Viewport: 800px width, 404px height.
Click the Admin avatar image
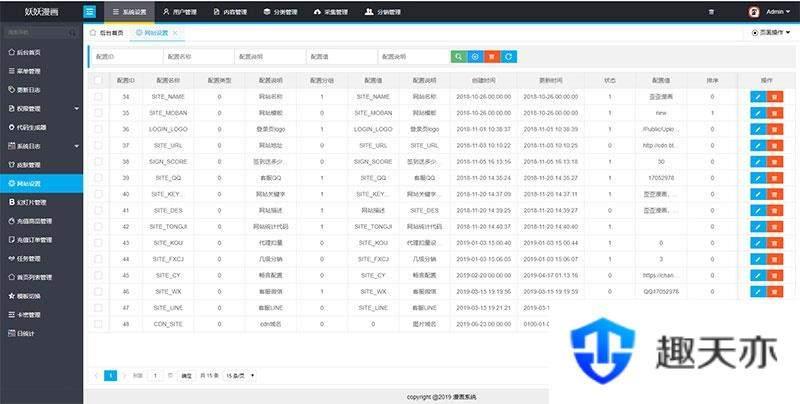click(x=754, y=12)
